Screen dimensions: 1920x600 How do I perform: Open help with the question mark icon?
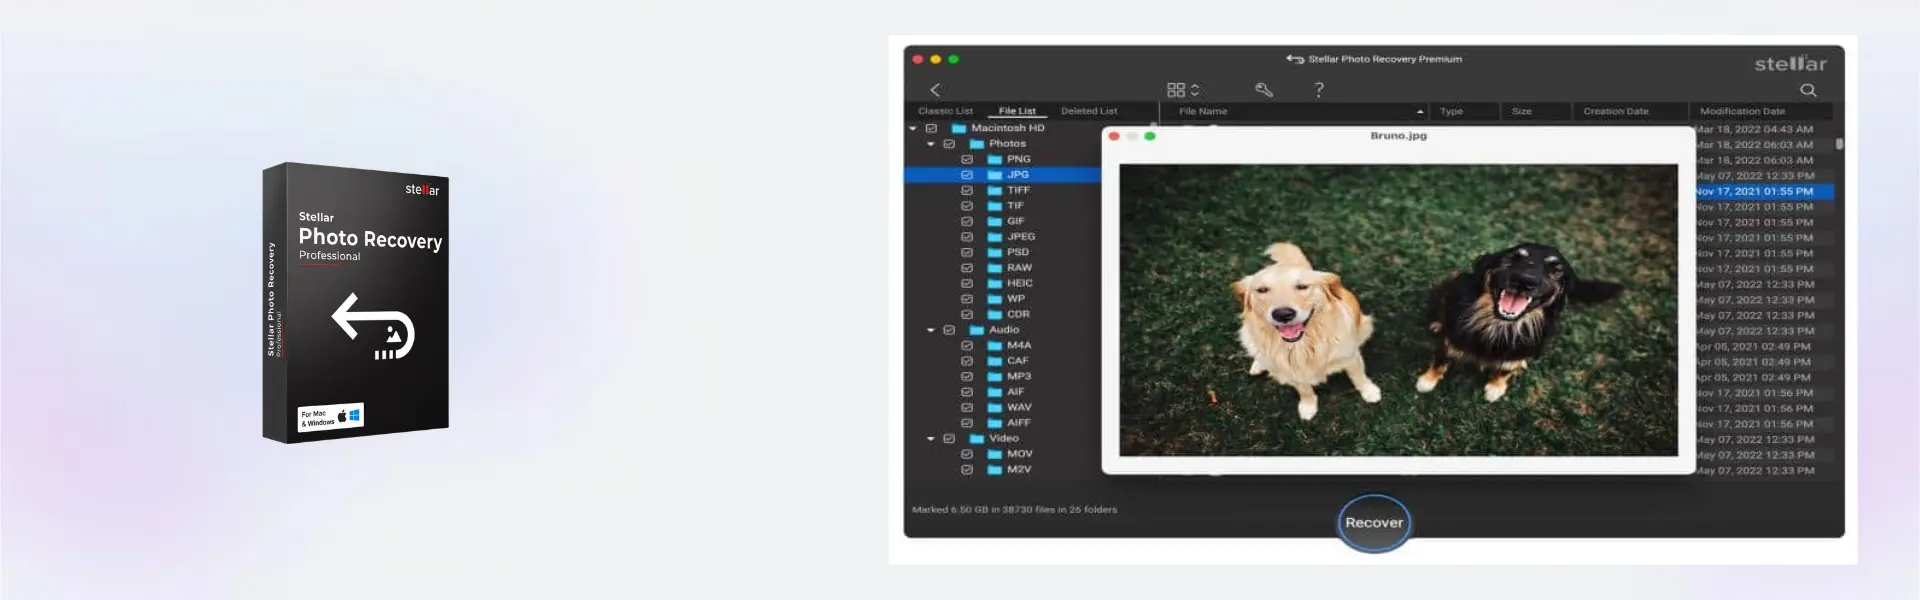(1319, 90)
